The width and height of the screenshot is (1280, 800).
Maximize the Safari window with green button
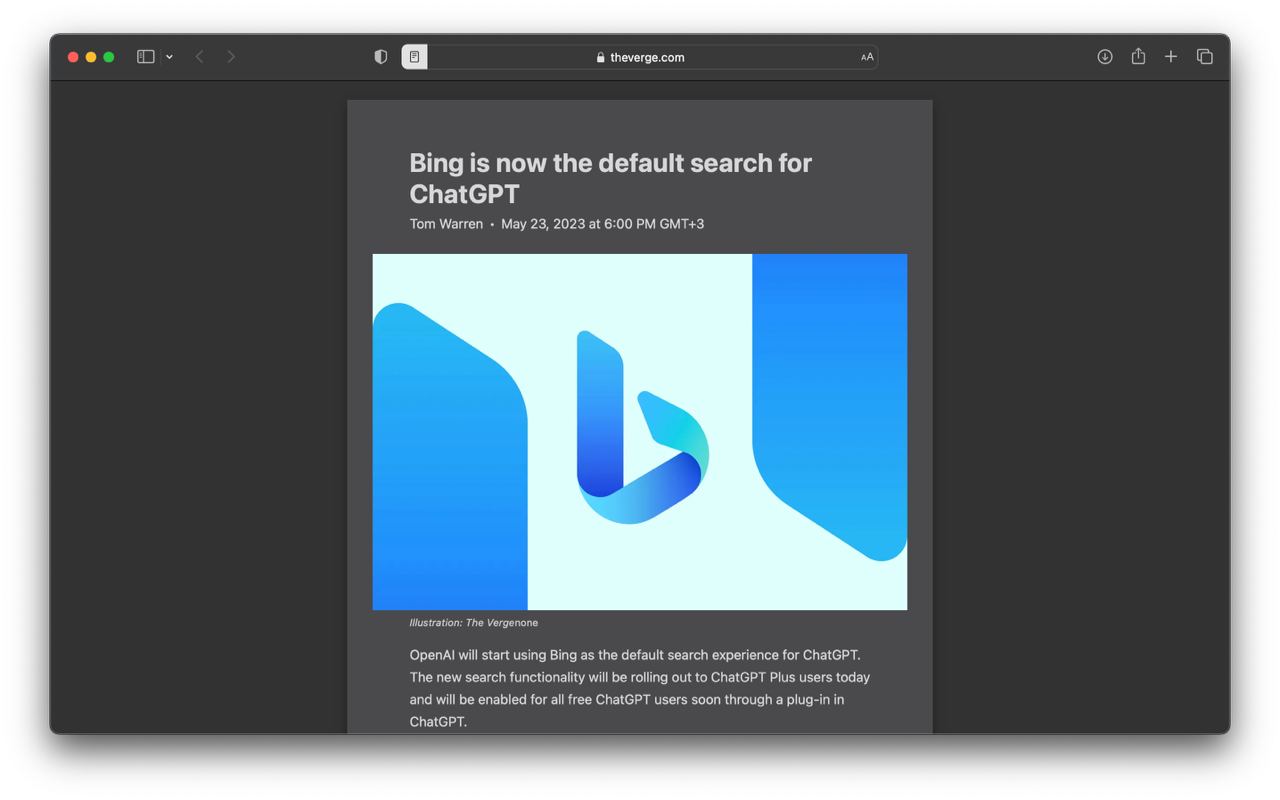click(109, 57)
